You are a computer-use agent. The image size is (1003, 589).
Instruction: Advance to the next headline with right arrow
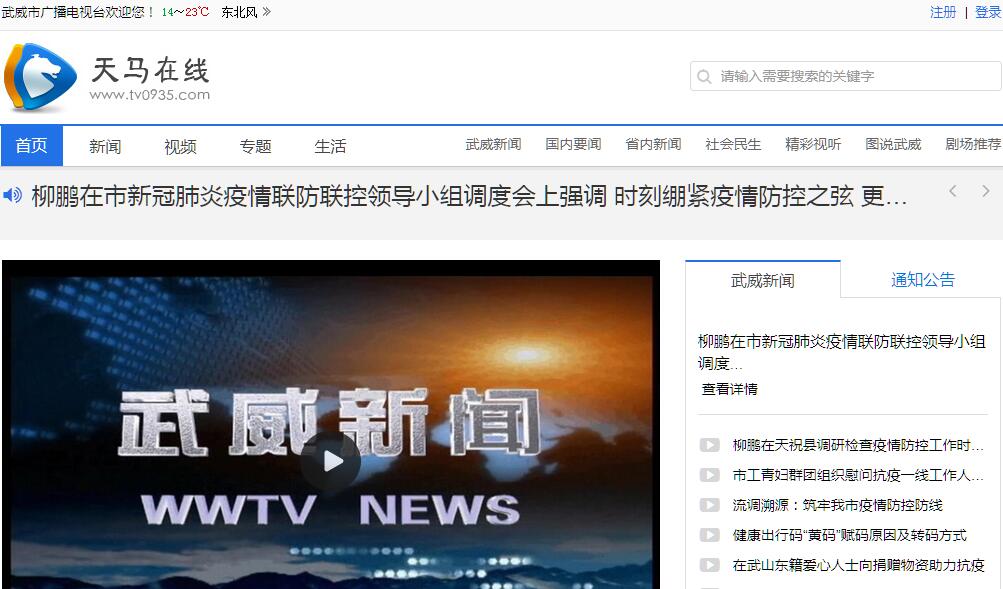pos(986,191)
